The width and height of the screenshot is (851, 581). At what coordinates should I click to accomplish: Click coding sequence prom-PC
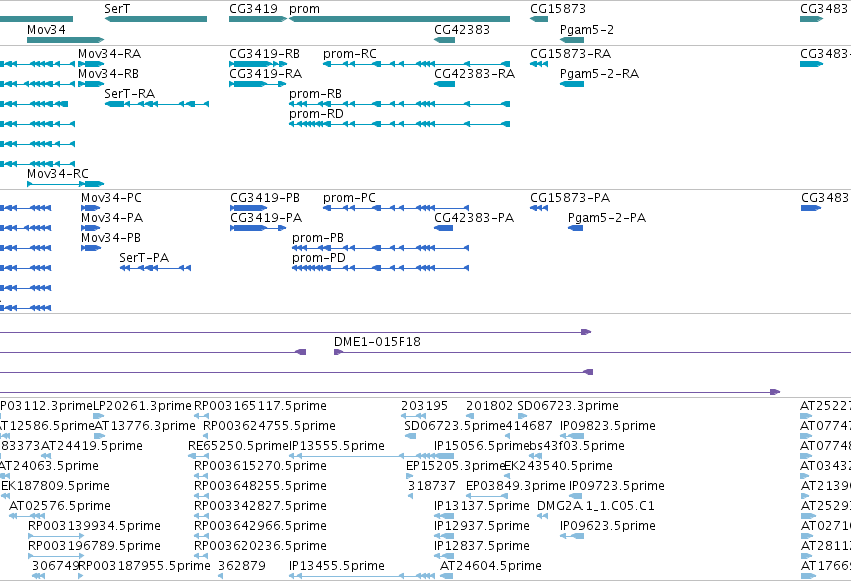[396, 208]
